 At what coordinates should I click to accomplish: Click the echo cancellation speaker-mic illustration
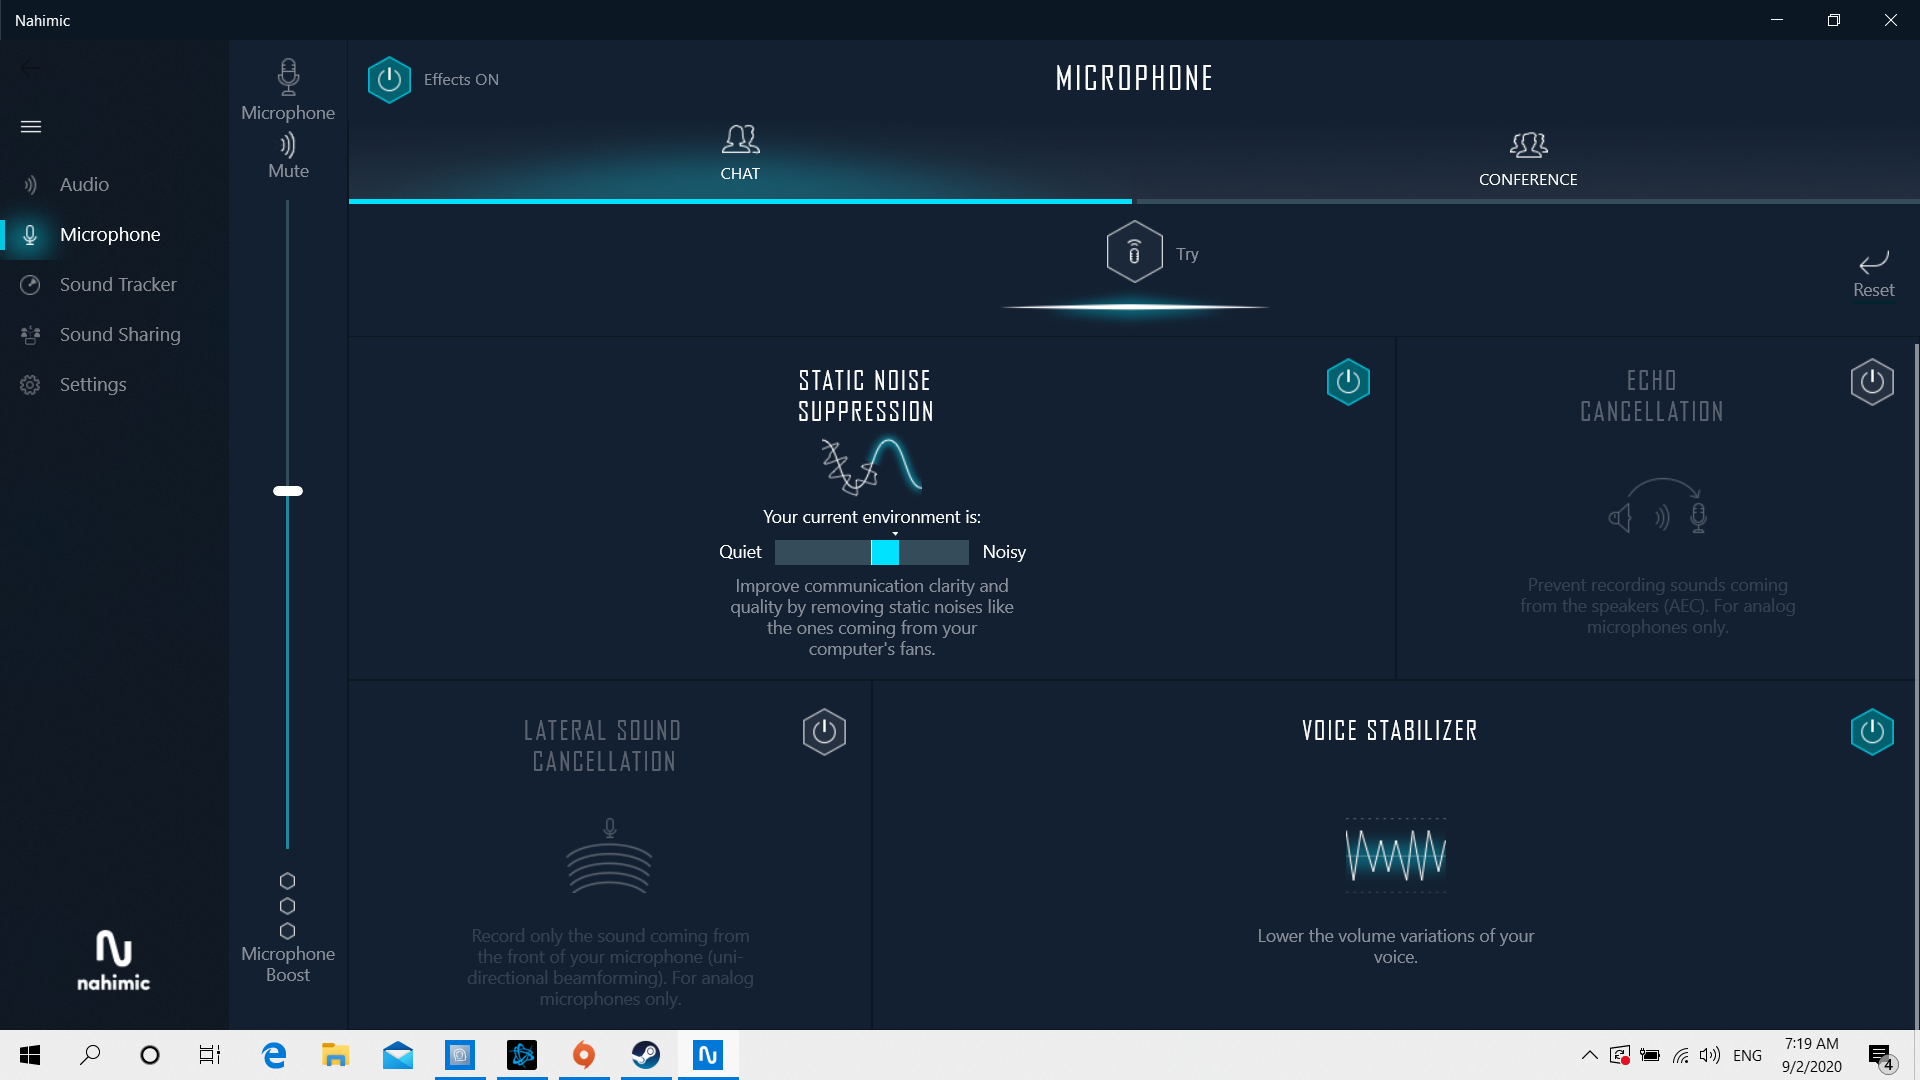1658,506
